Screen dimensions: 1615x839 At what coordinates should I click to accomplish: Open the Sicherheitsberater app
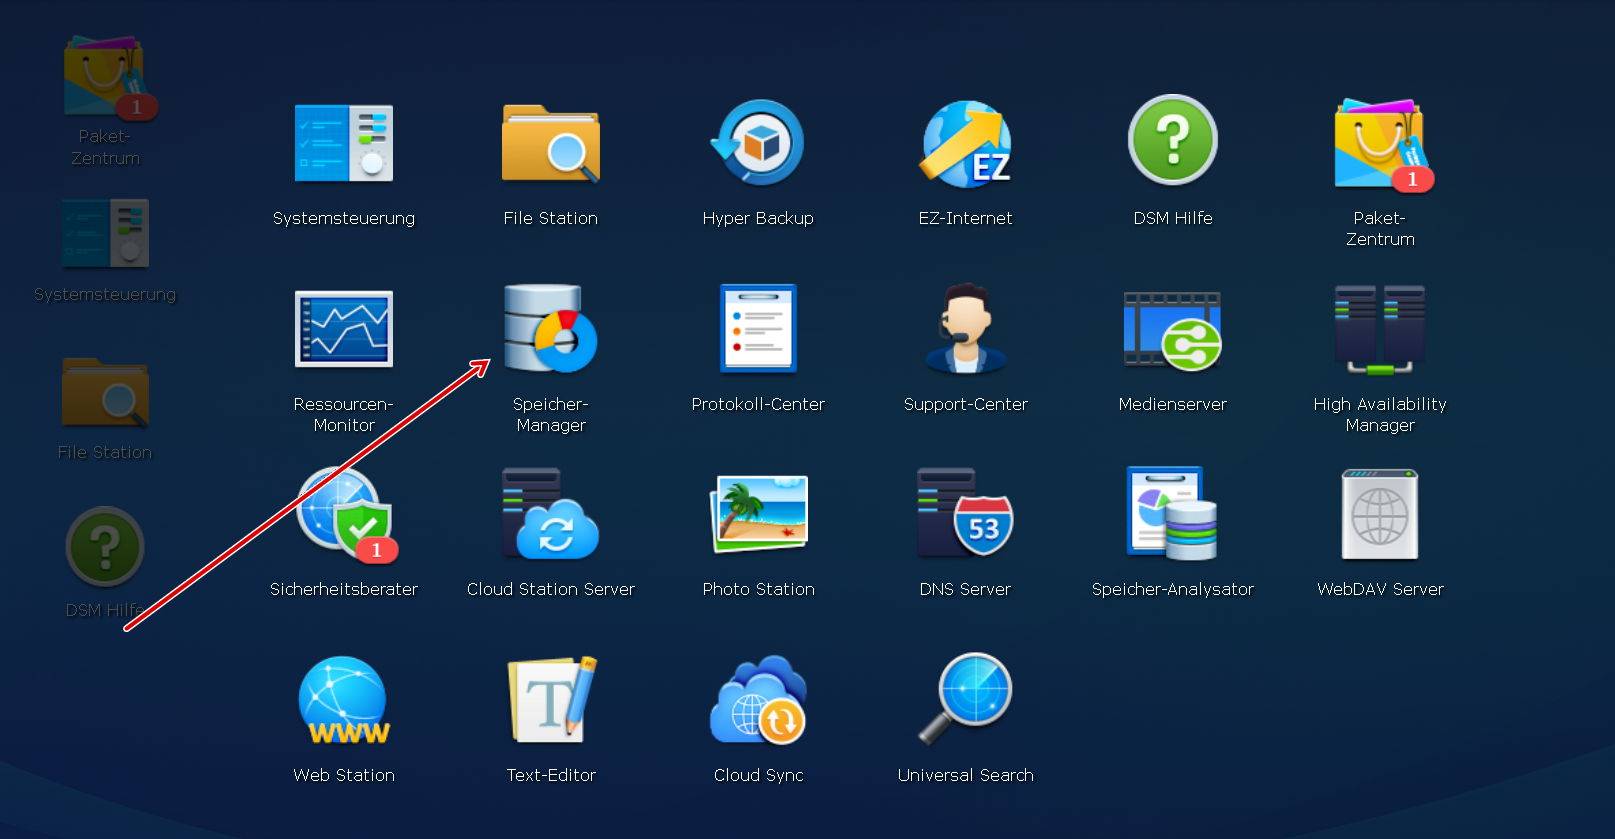[x=346, y=514]
